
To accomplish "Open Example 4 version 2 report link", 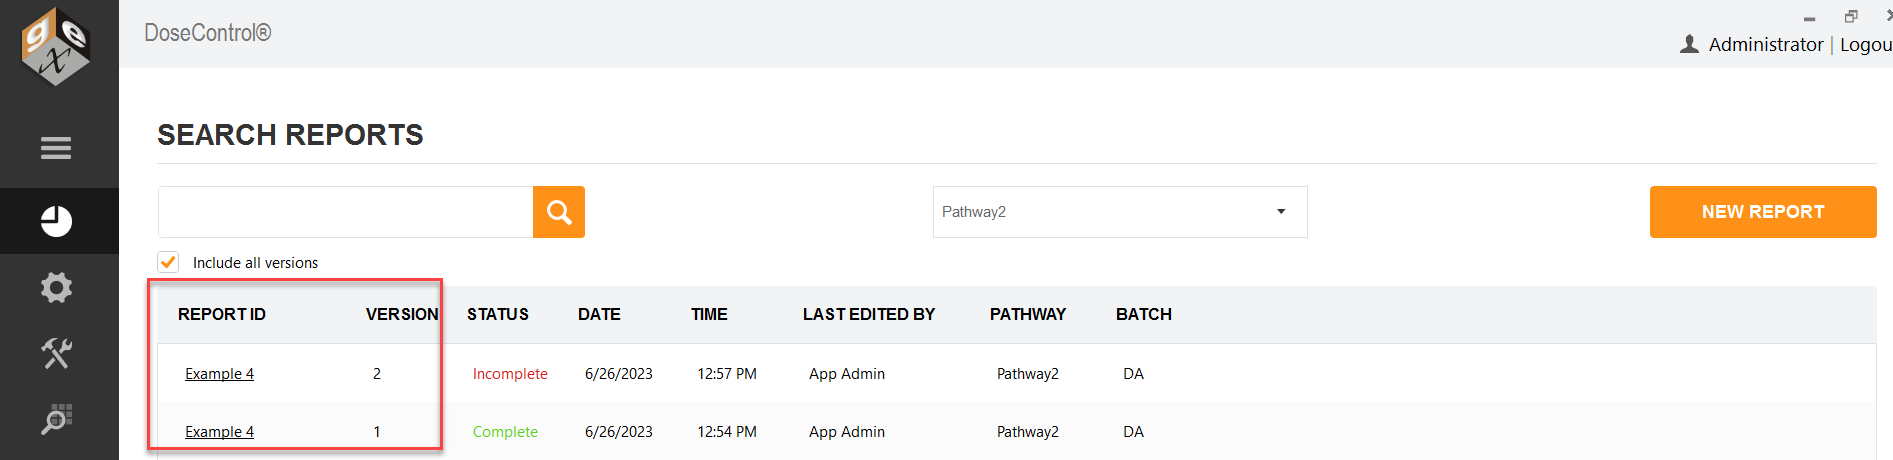I will point(219,374).
